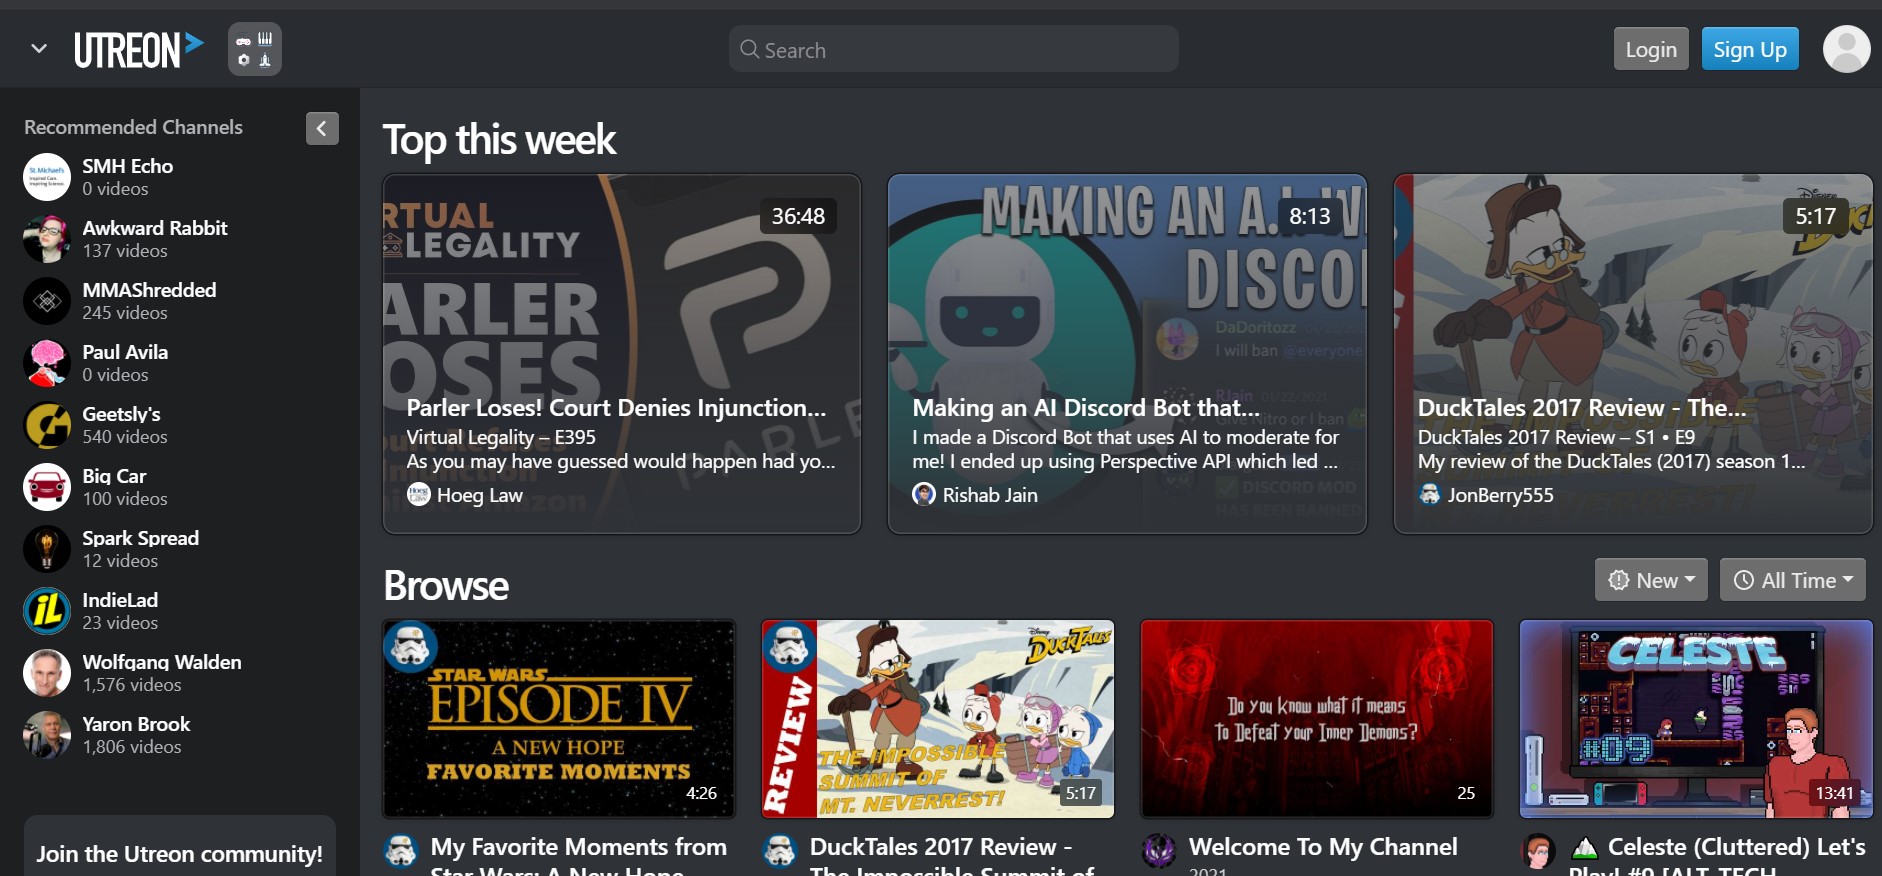The width and height of the screenshot is (1882, 876).
Task: Click the Making an AI Discord Bot title
Action: 1086,408
